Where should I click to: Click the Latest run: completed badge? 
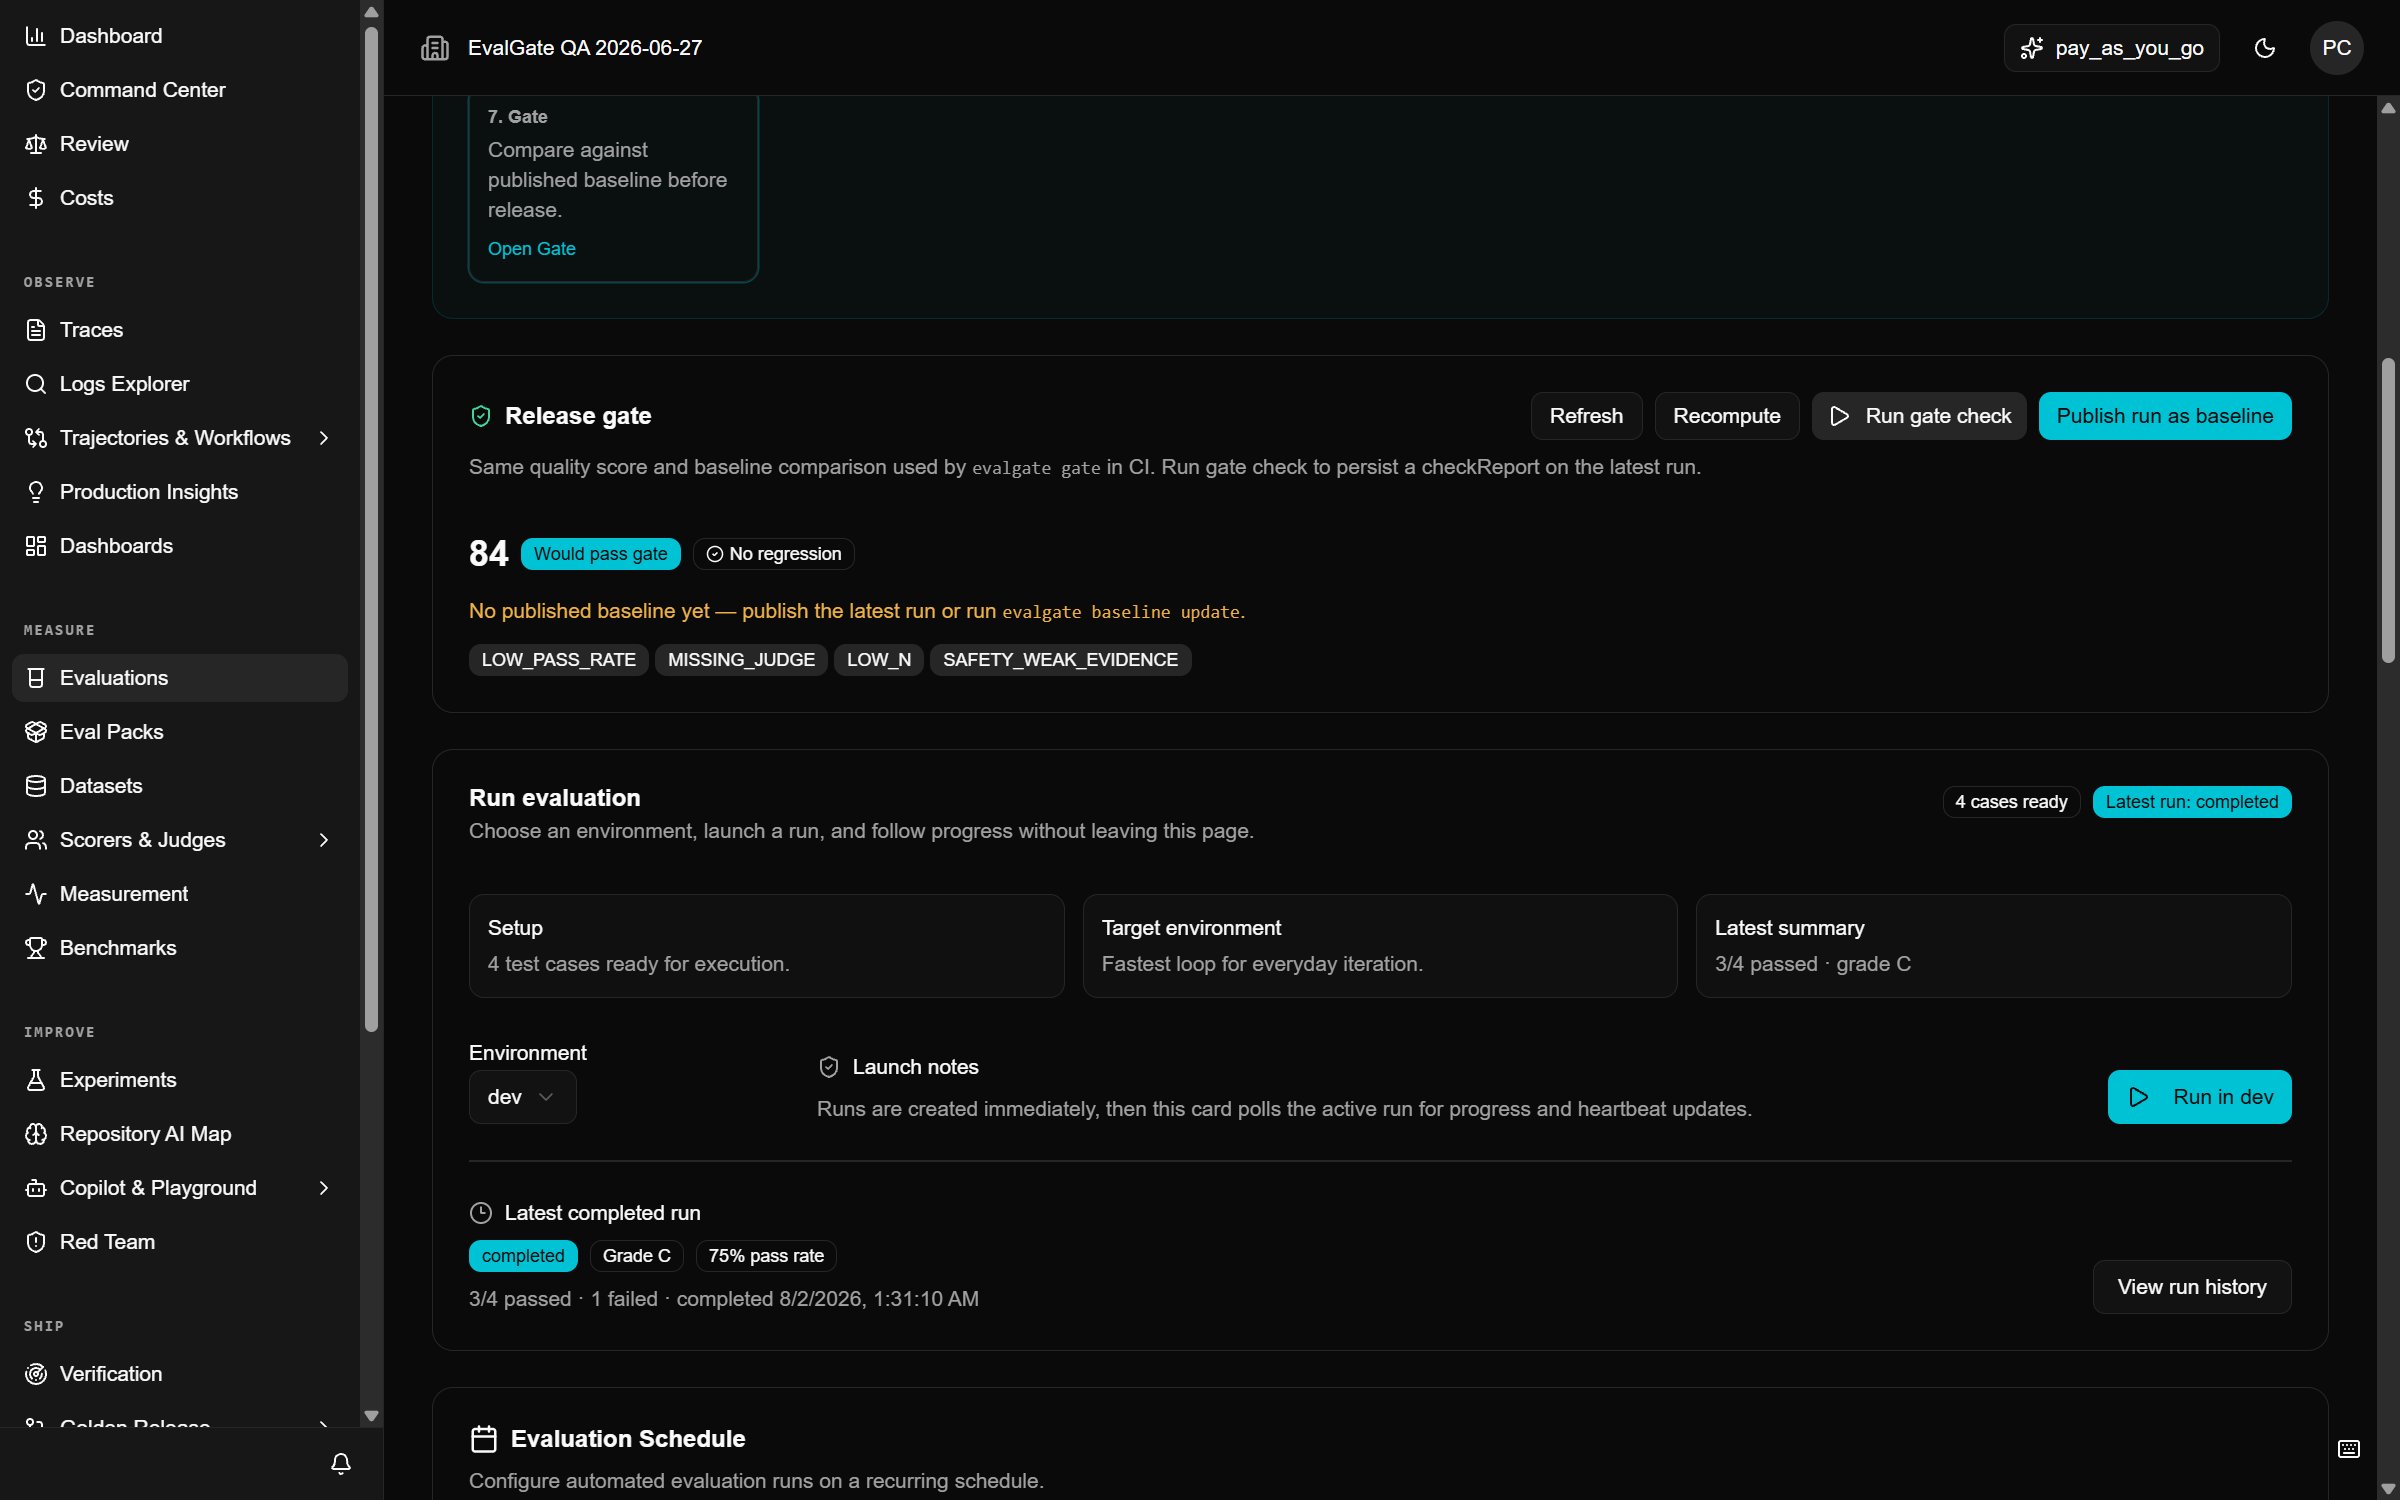(2192, 802)
